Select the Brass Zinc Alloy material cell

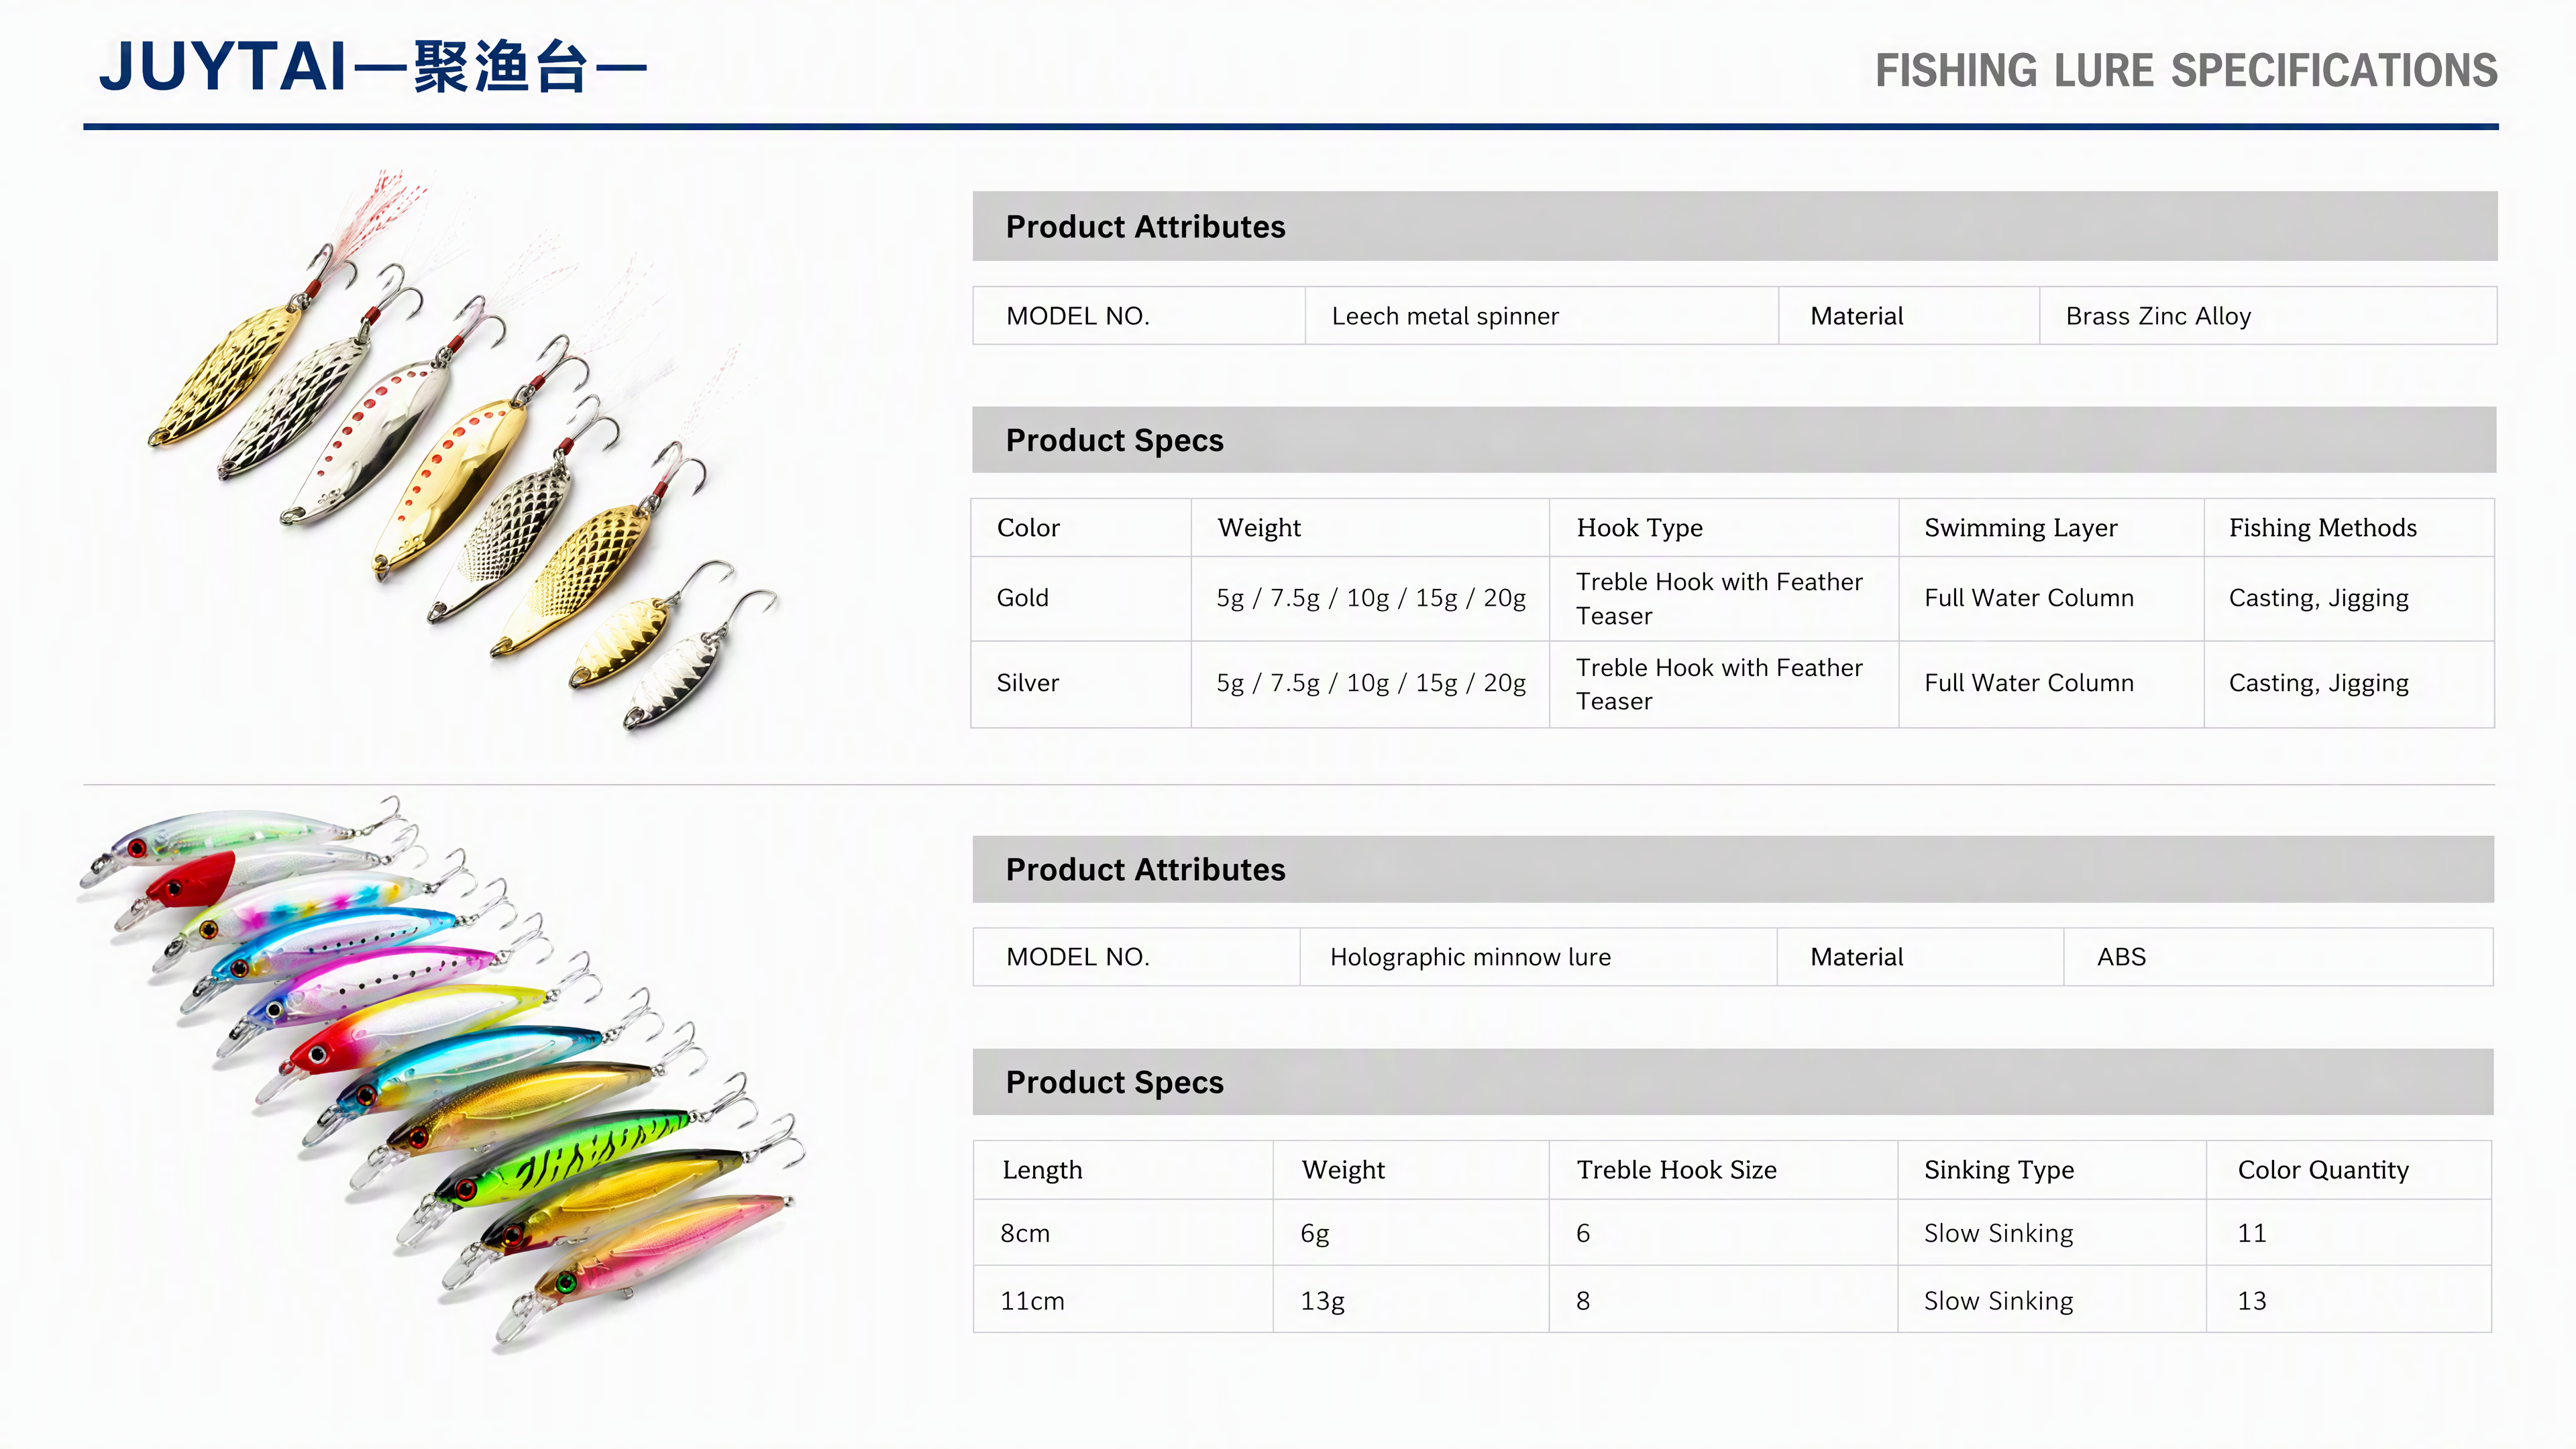pos(2268,316)
